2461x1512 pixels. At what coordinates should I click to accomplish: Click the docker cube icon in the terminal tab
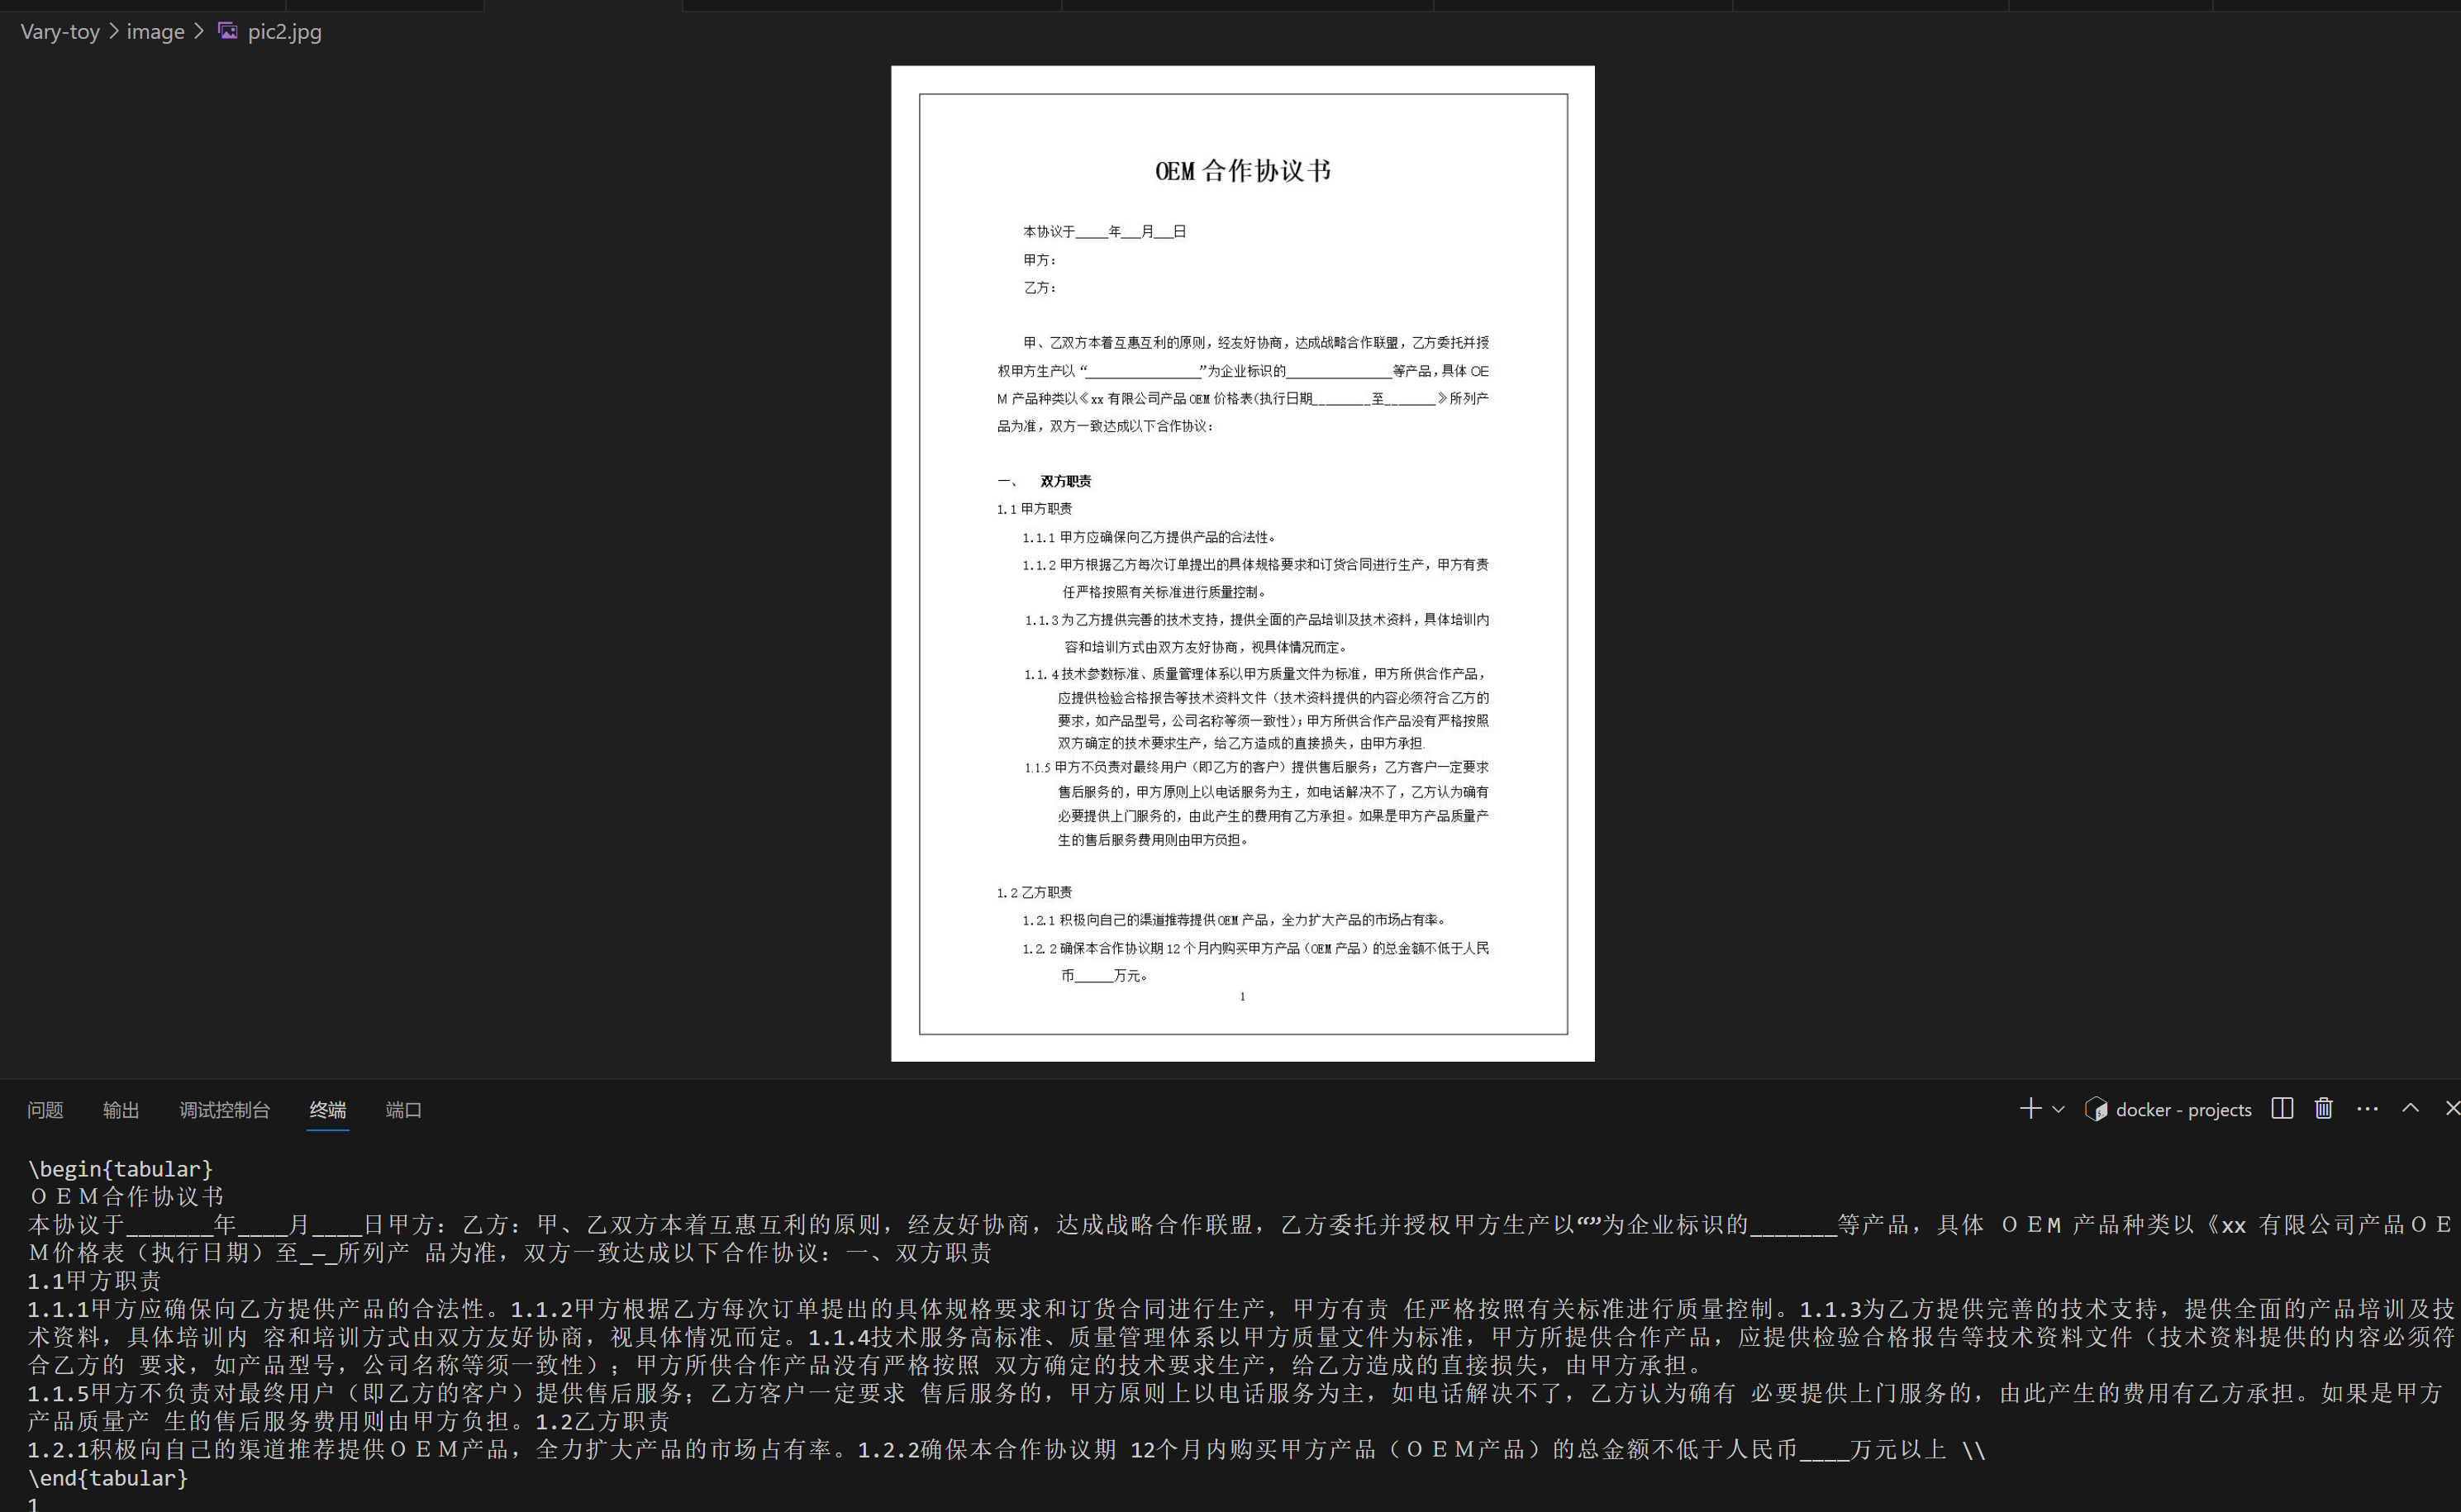click(x=2096, y=1109)
